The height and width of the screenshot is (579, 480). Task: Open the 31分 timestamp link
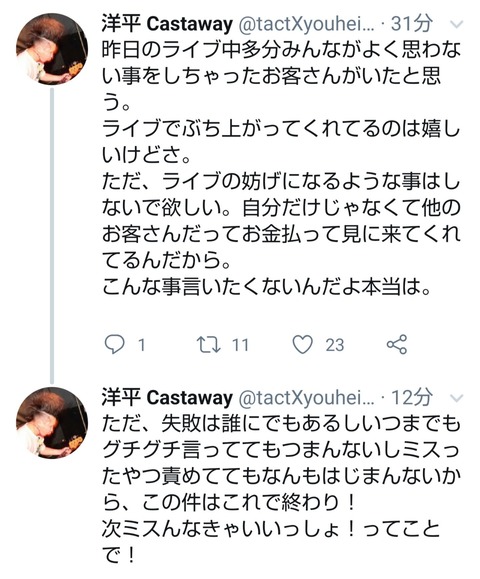[x=412, y=24]
